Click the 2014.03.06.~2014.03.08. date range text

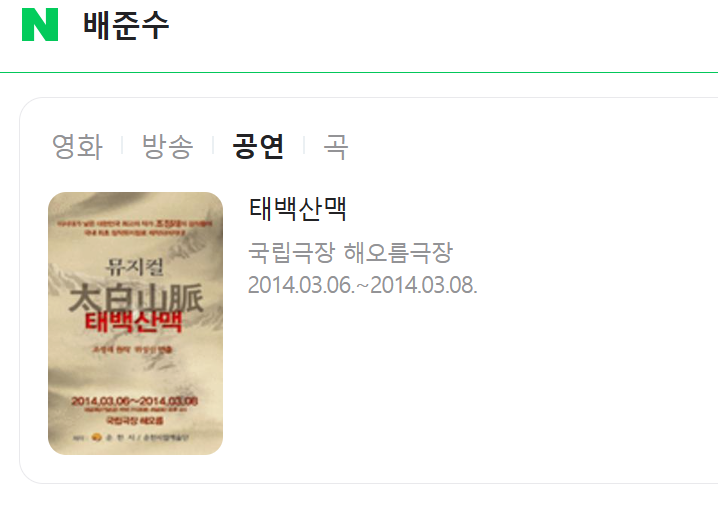pyautogui.click(x=363, y=285)
